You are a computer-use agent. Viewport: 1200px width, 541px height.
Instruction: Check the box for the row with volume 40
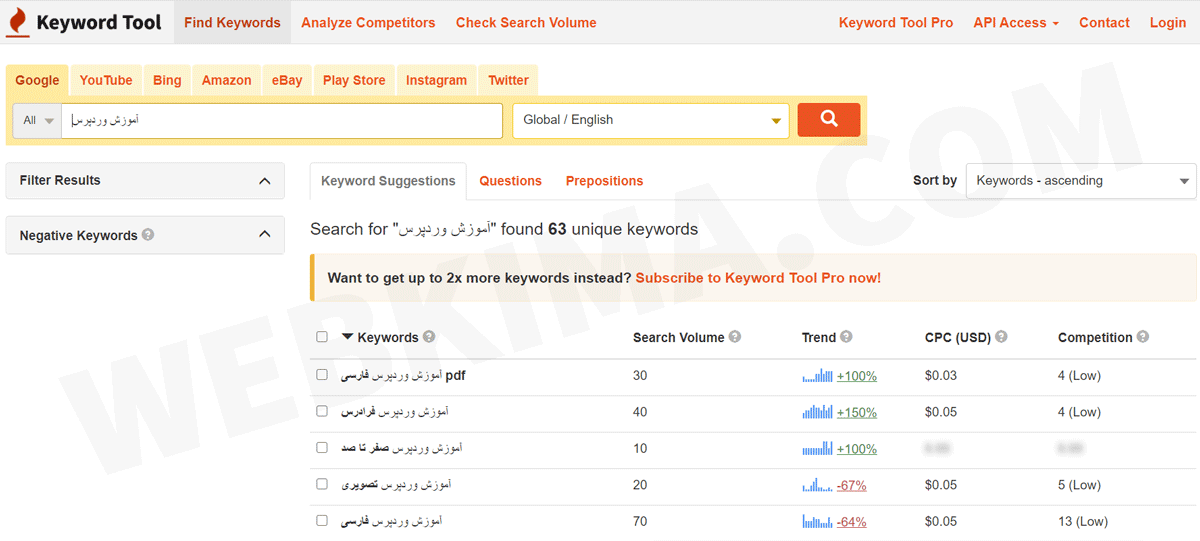322,411
